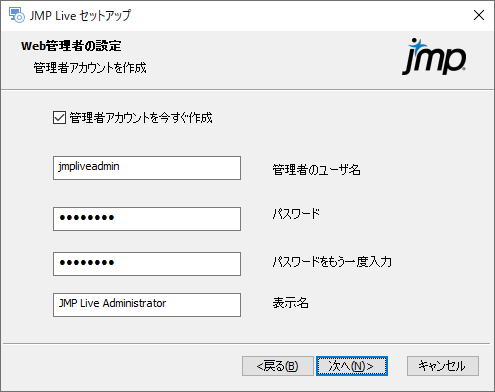Click the パスワード label text
The image size is (495, 392).
point(296,214)
